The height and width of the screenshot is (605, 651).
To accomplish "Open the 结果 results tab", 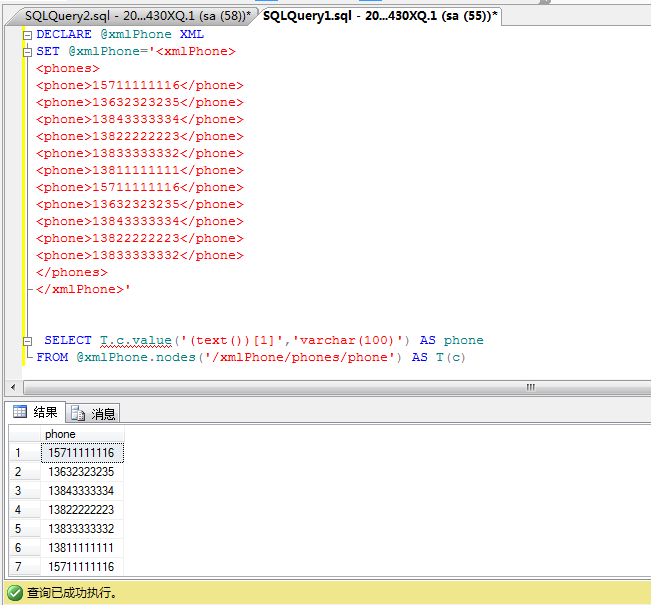I will tap(36, 412).
